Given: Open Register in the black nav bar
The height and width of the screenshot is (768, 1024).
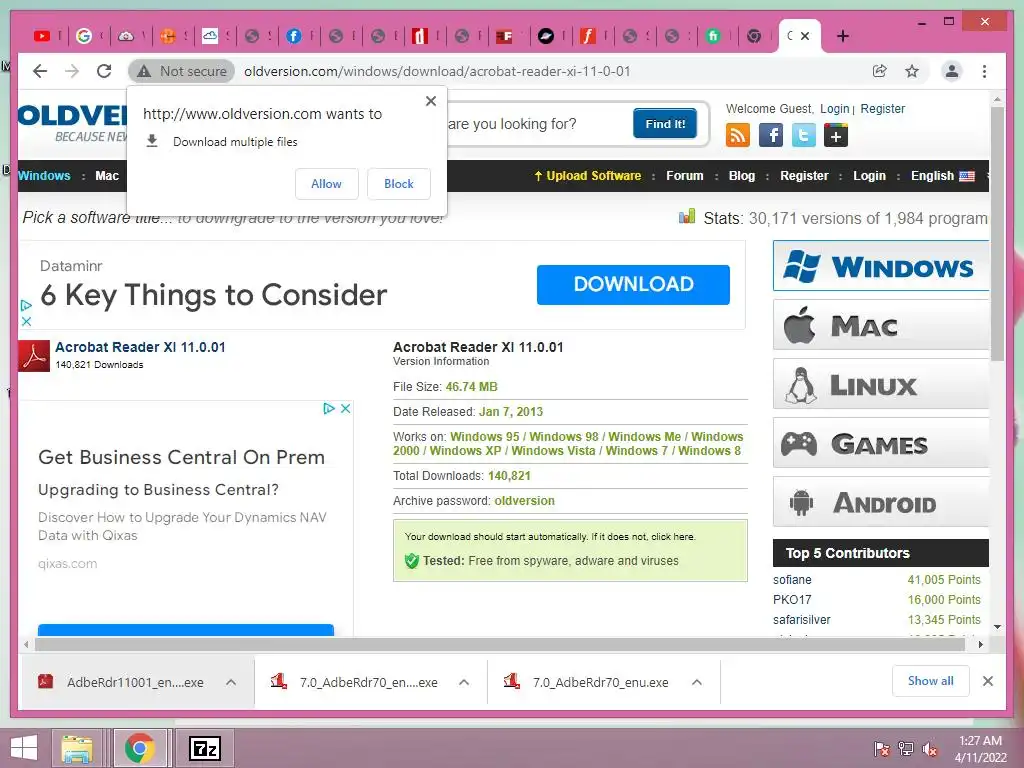Looking at the screenshot, I should point(804,176).
